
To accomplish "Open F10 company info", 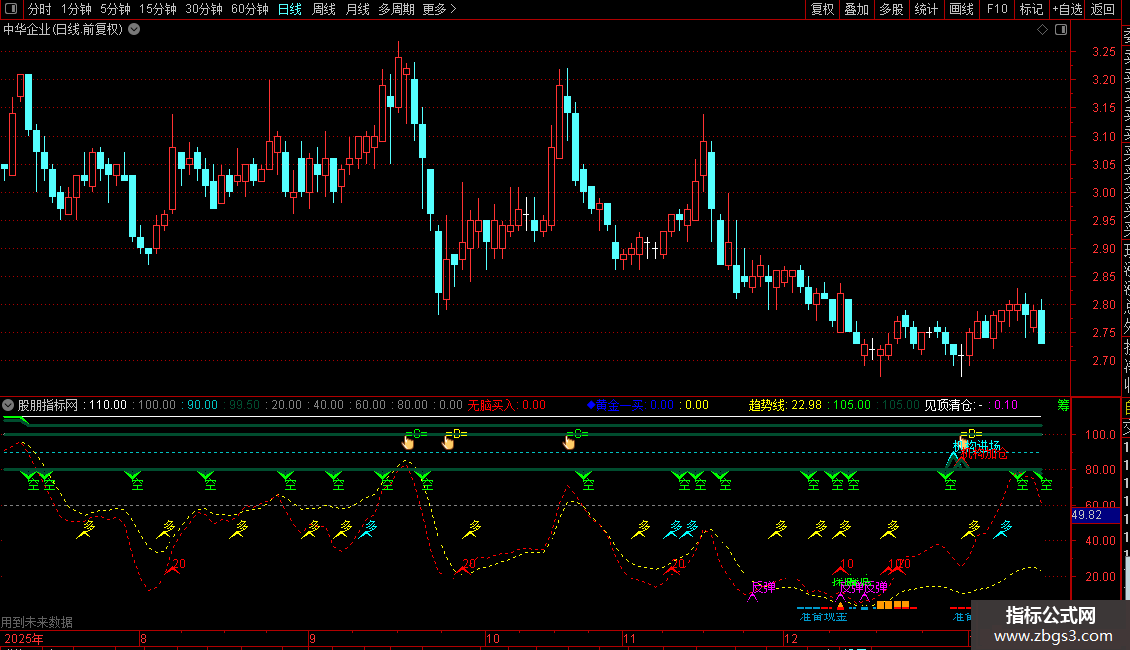I will [x=997, y=9].
